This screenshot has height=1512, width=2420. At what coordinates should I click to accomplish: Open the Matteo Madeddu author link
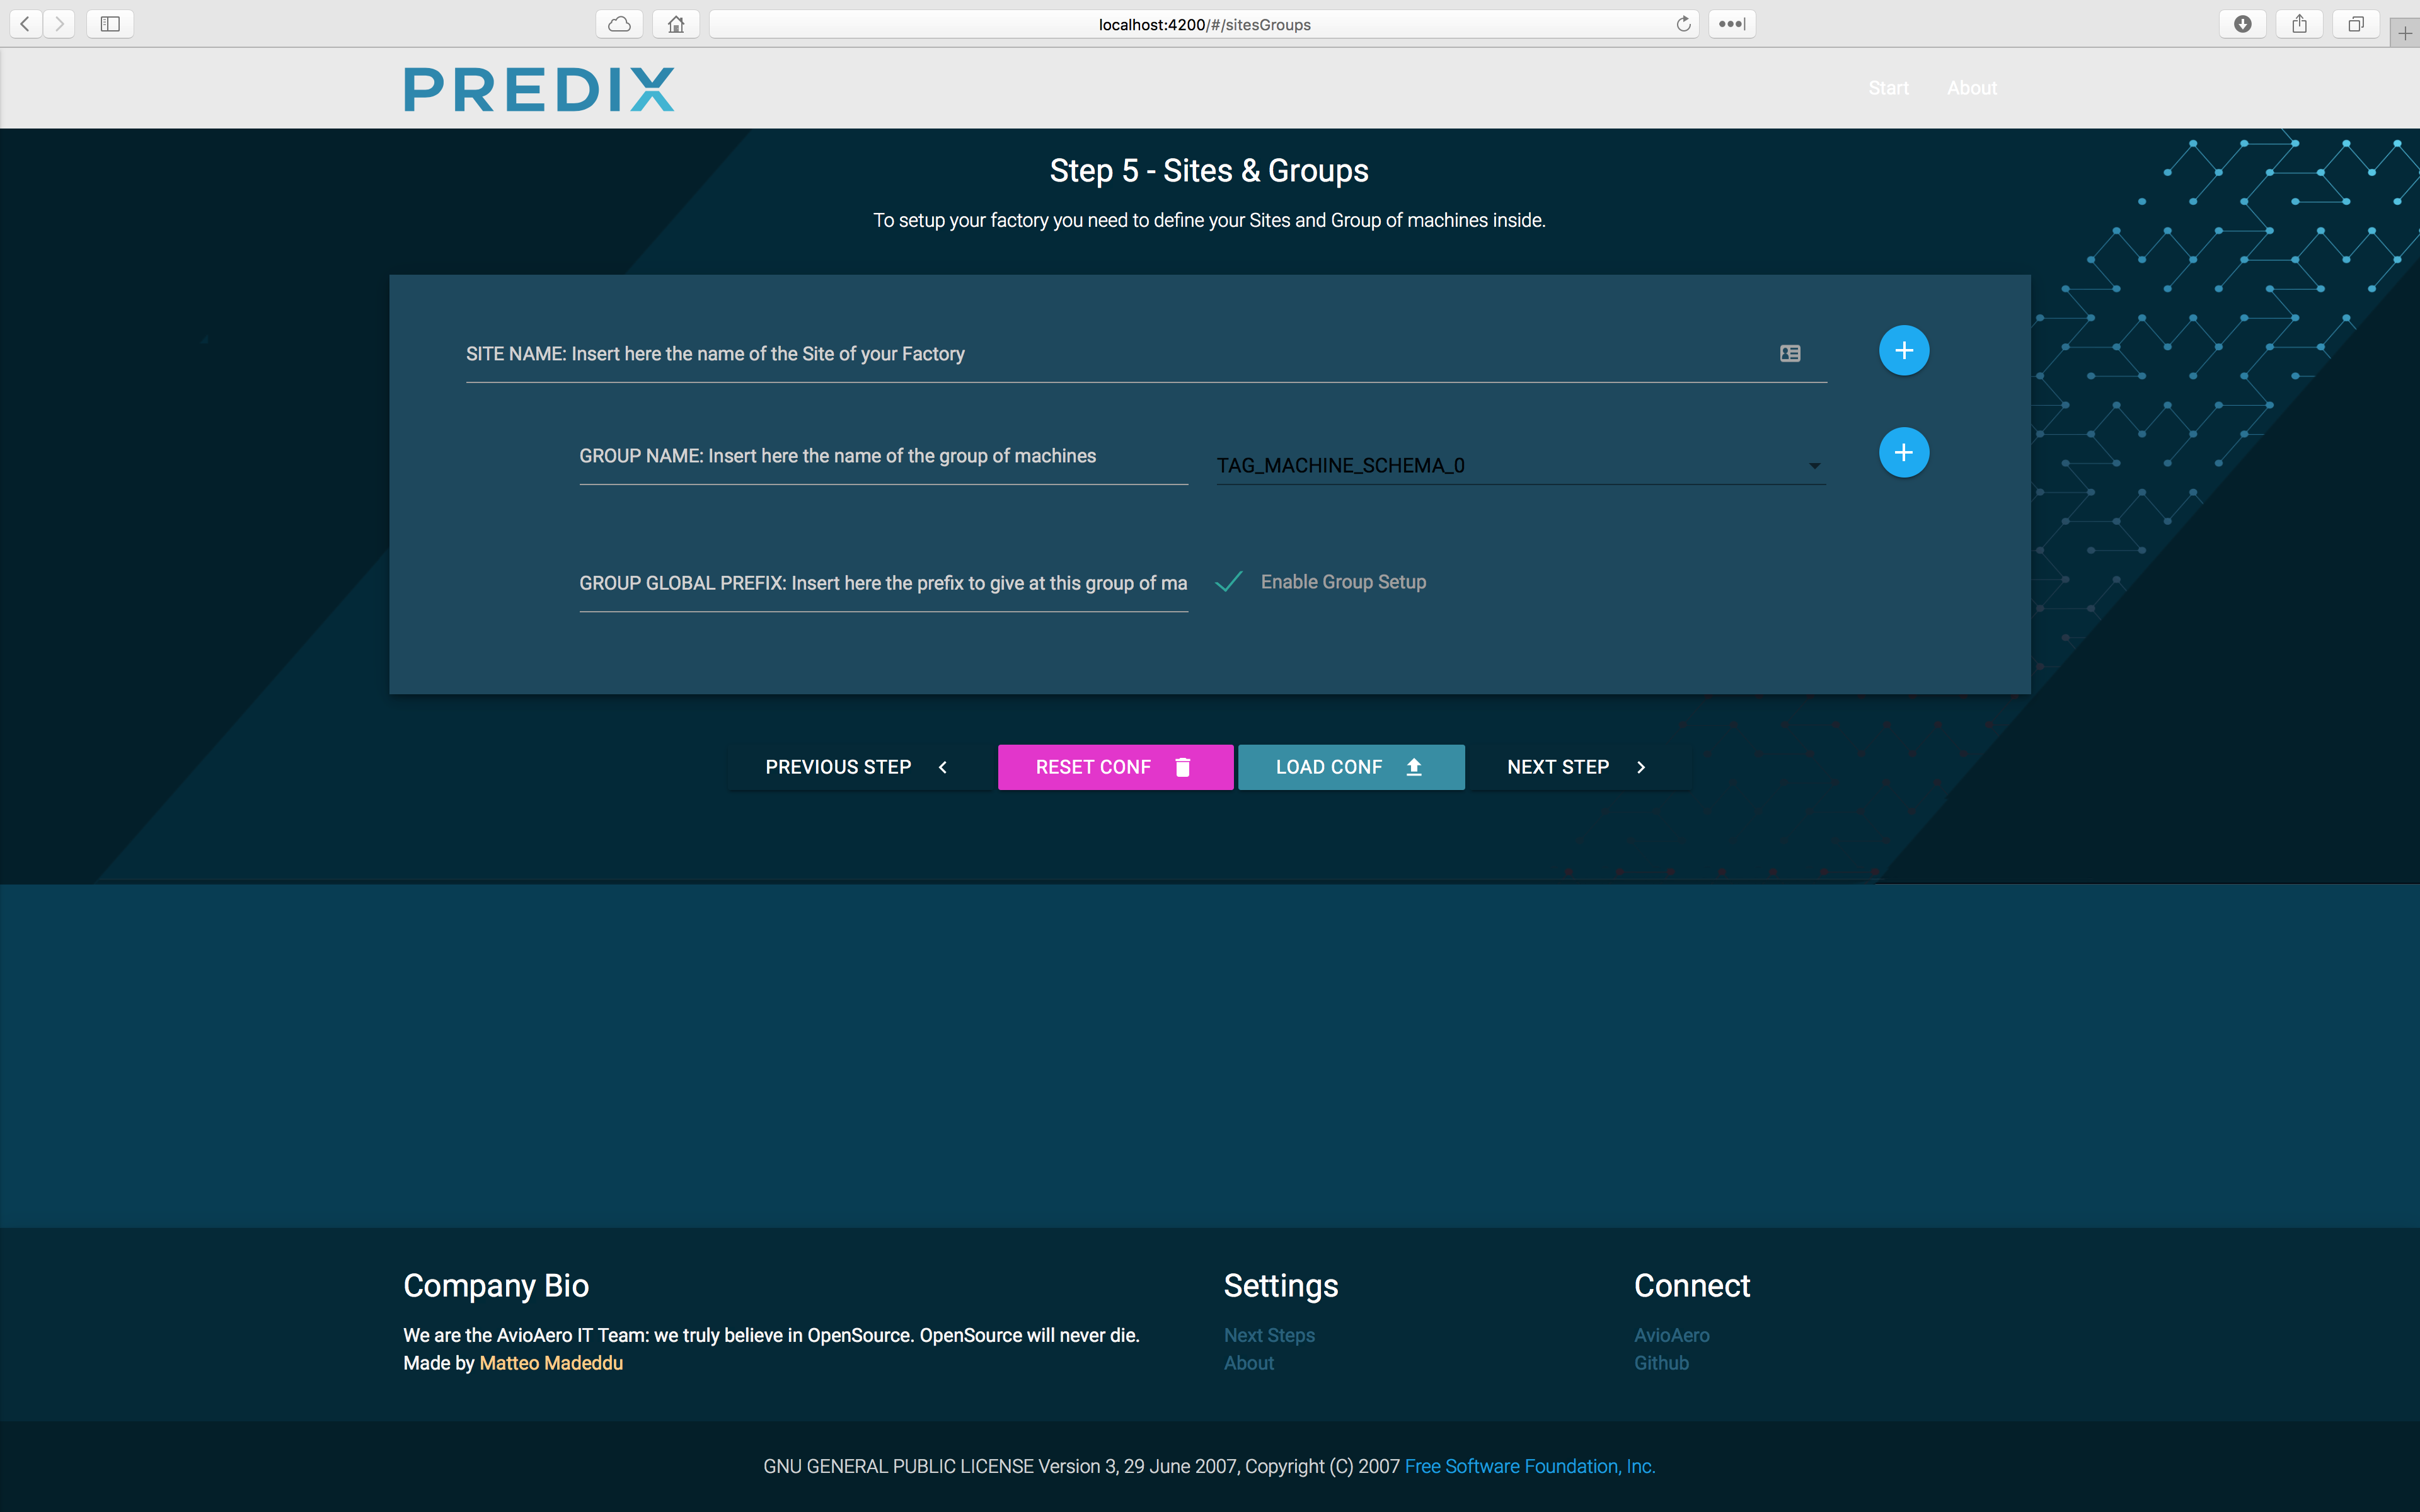(551, 1363)
